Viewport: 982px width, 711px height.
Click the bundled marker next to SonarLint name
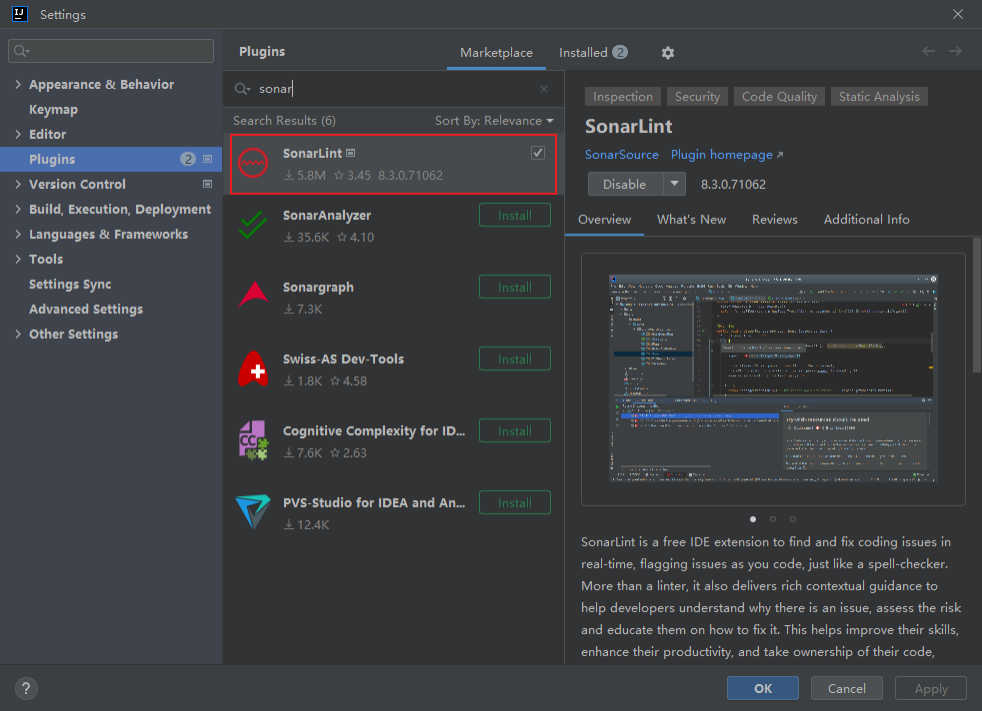point(351,153)
